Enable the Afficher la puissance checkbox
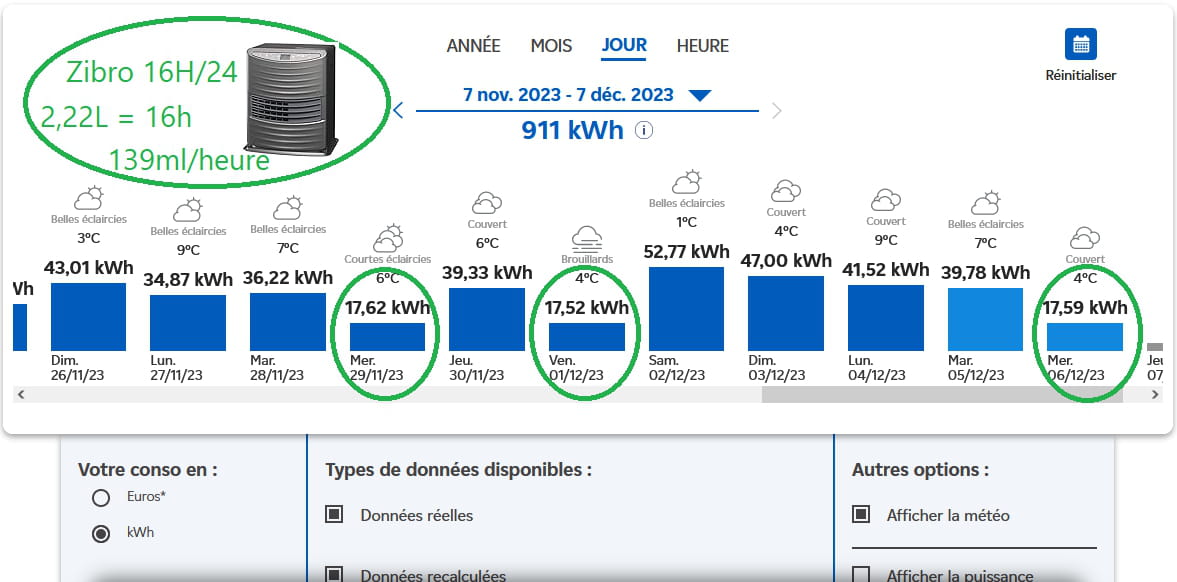The width and height of the screenshot is (1177, 582). 860,575
